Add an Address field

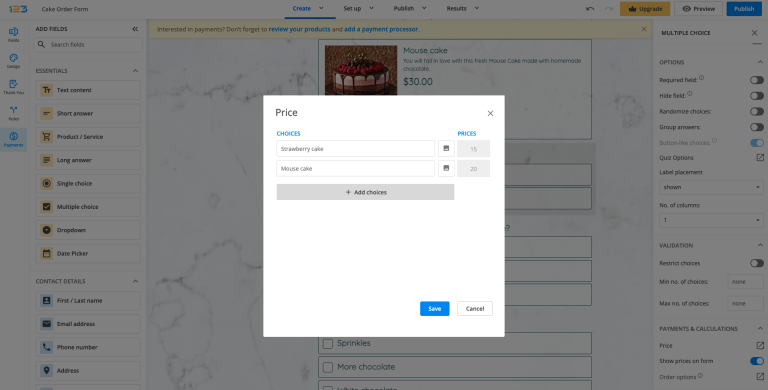click(88, 370)
